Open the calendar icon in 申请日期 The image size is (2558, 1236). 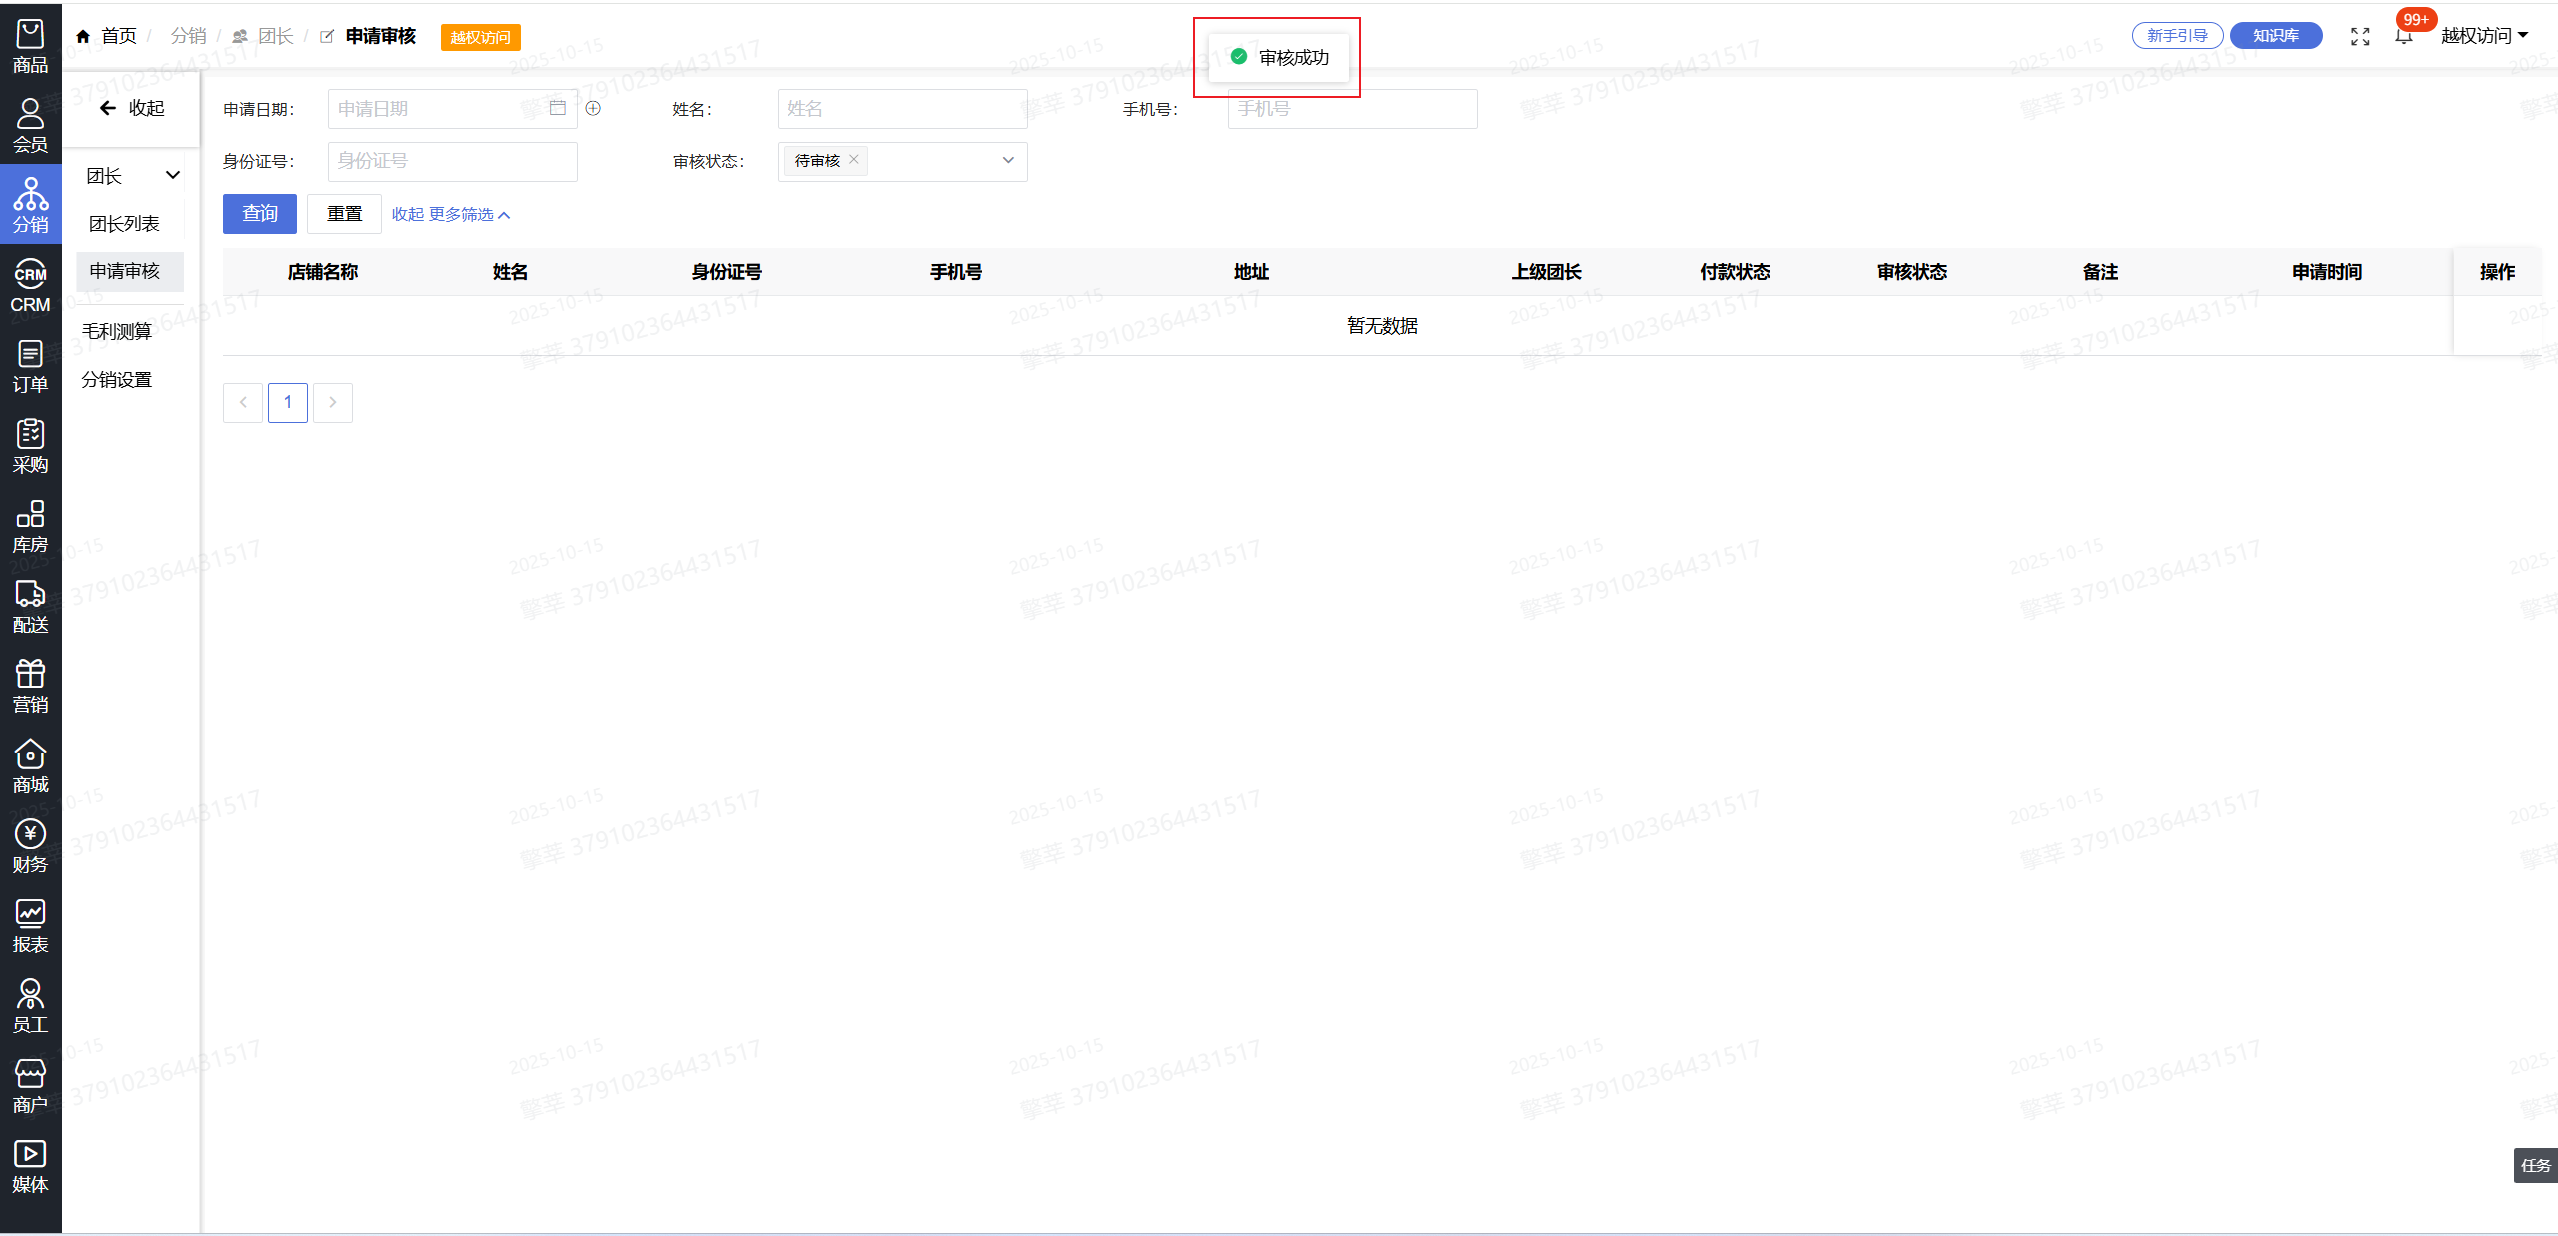coord(558,108)
